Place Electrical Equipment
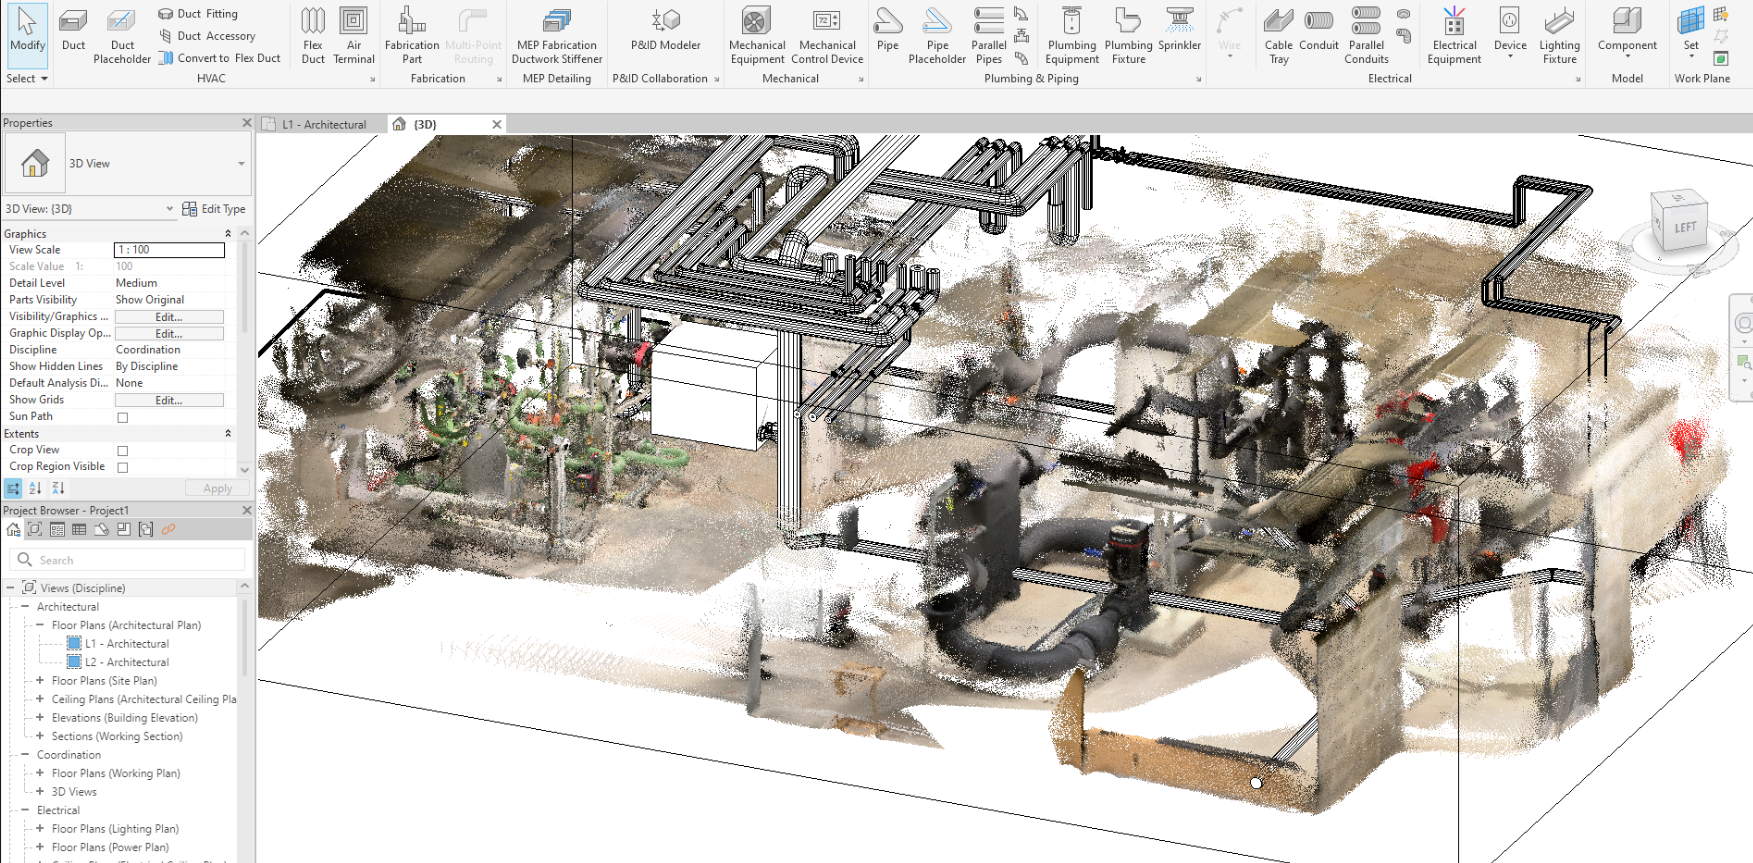Screen dimensions: 1753x863 1454,36
